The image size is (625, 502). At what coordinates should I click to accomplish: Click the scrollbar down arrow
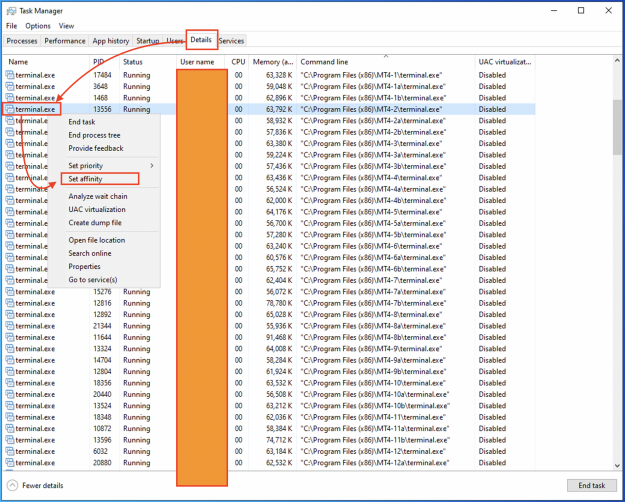coord(617,465)
